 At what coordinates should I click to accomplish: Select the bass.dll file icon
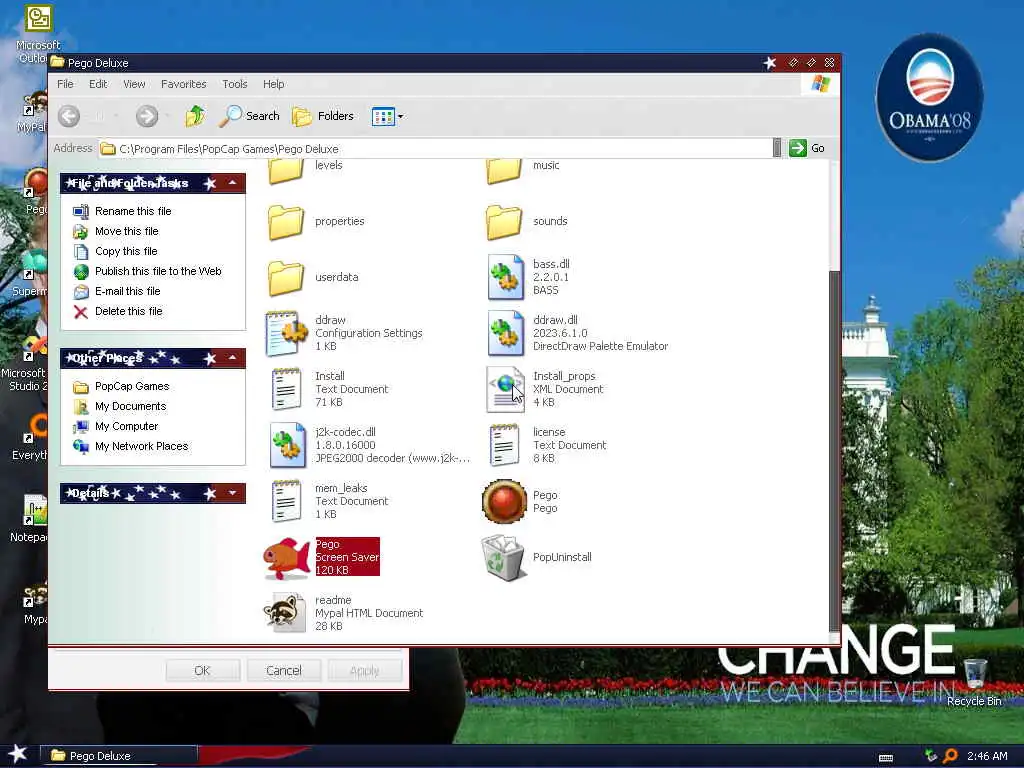505,277
